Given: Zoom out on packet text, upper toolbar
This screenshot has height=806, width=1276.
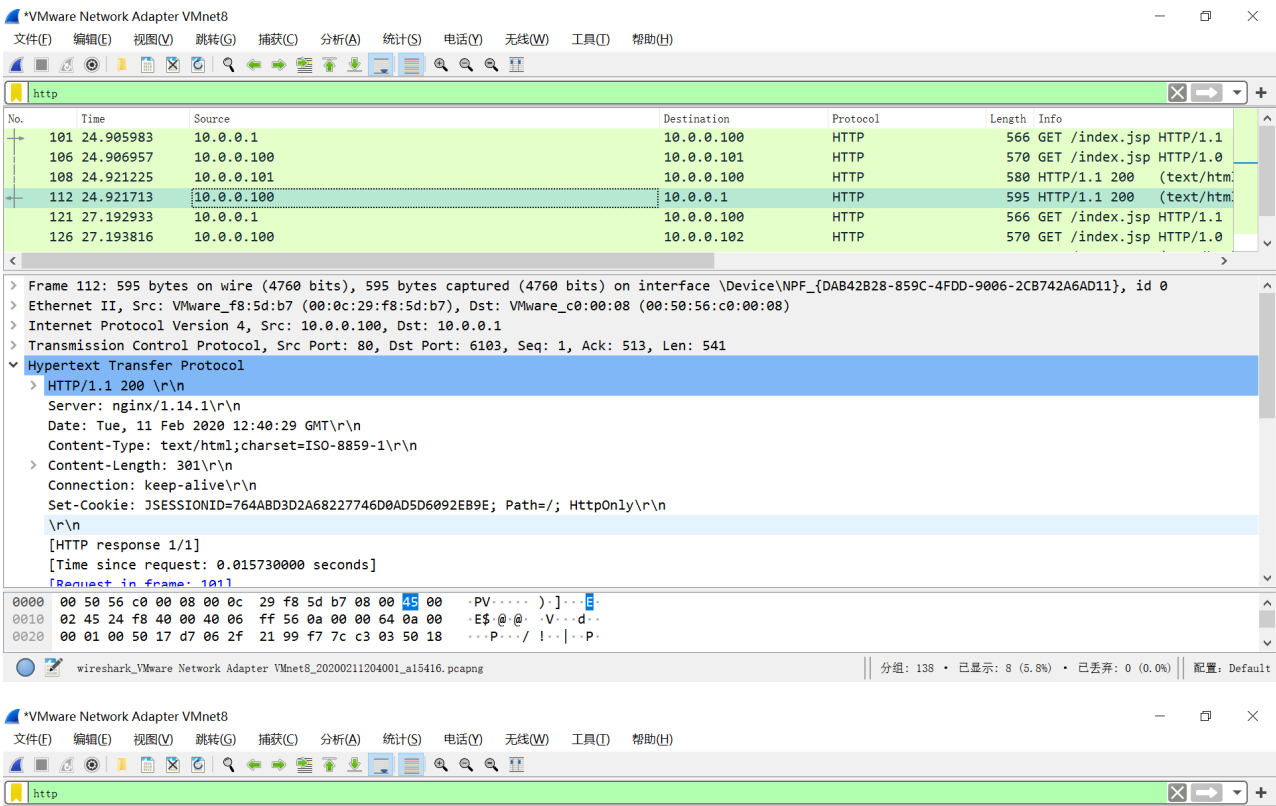Looking at the screenshot, I should coord(466,65).
